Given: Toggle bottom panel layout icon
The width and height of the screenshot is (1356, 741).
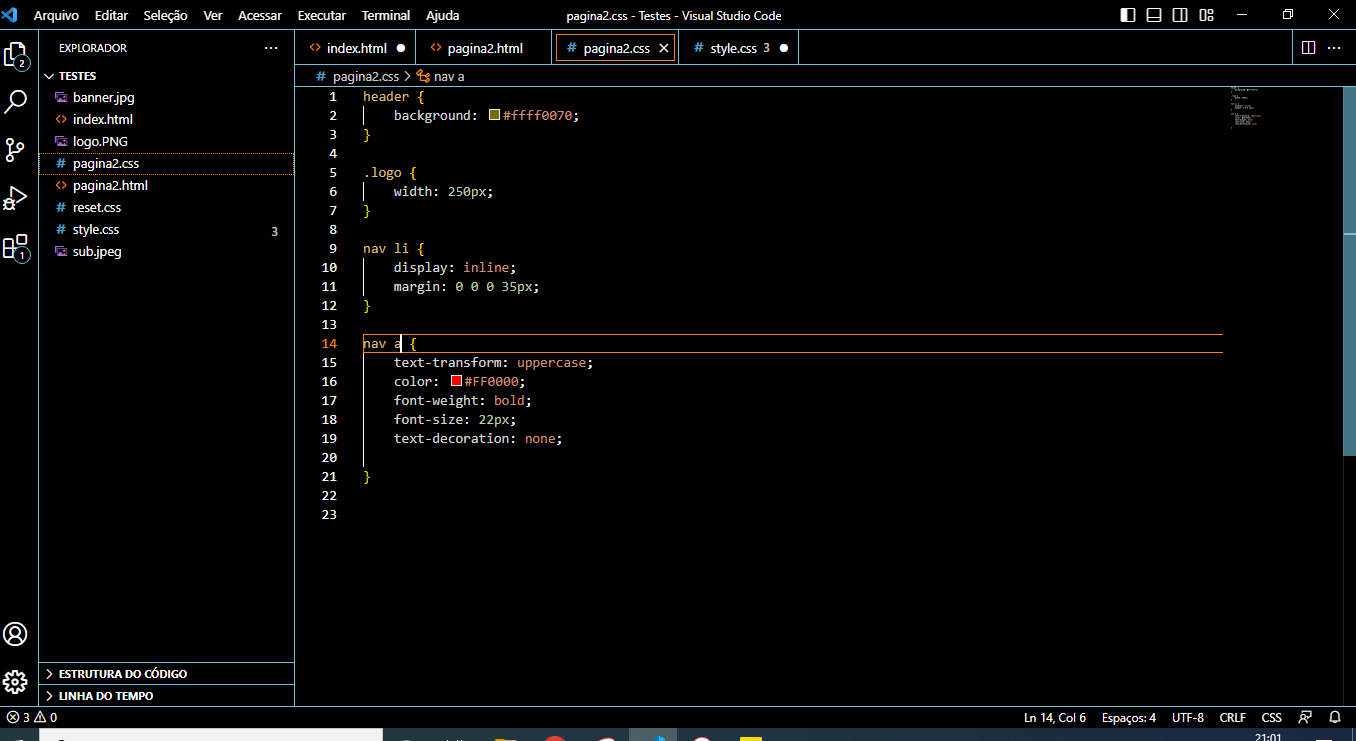Looking at the screenshot, I should pos(1154,15).
